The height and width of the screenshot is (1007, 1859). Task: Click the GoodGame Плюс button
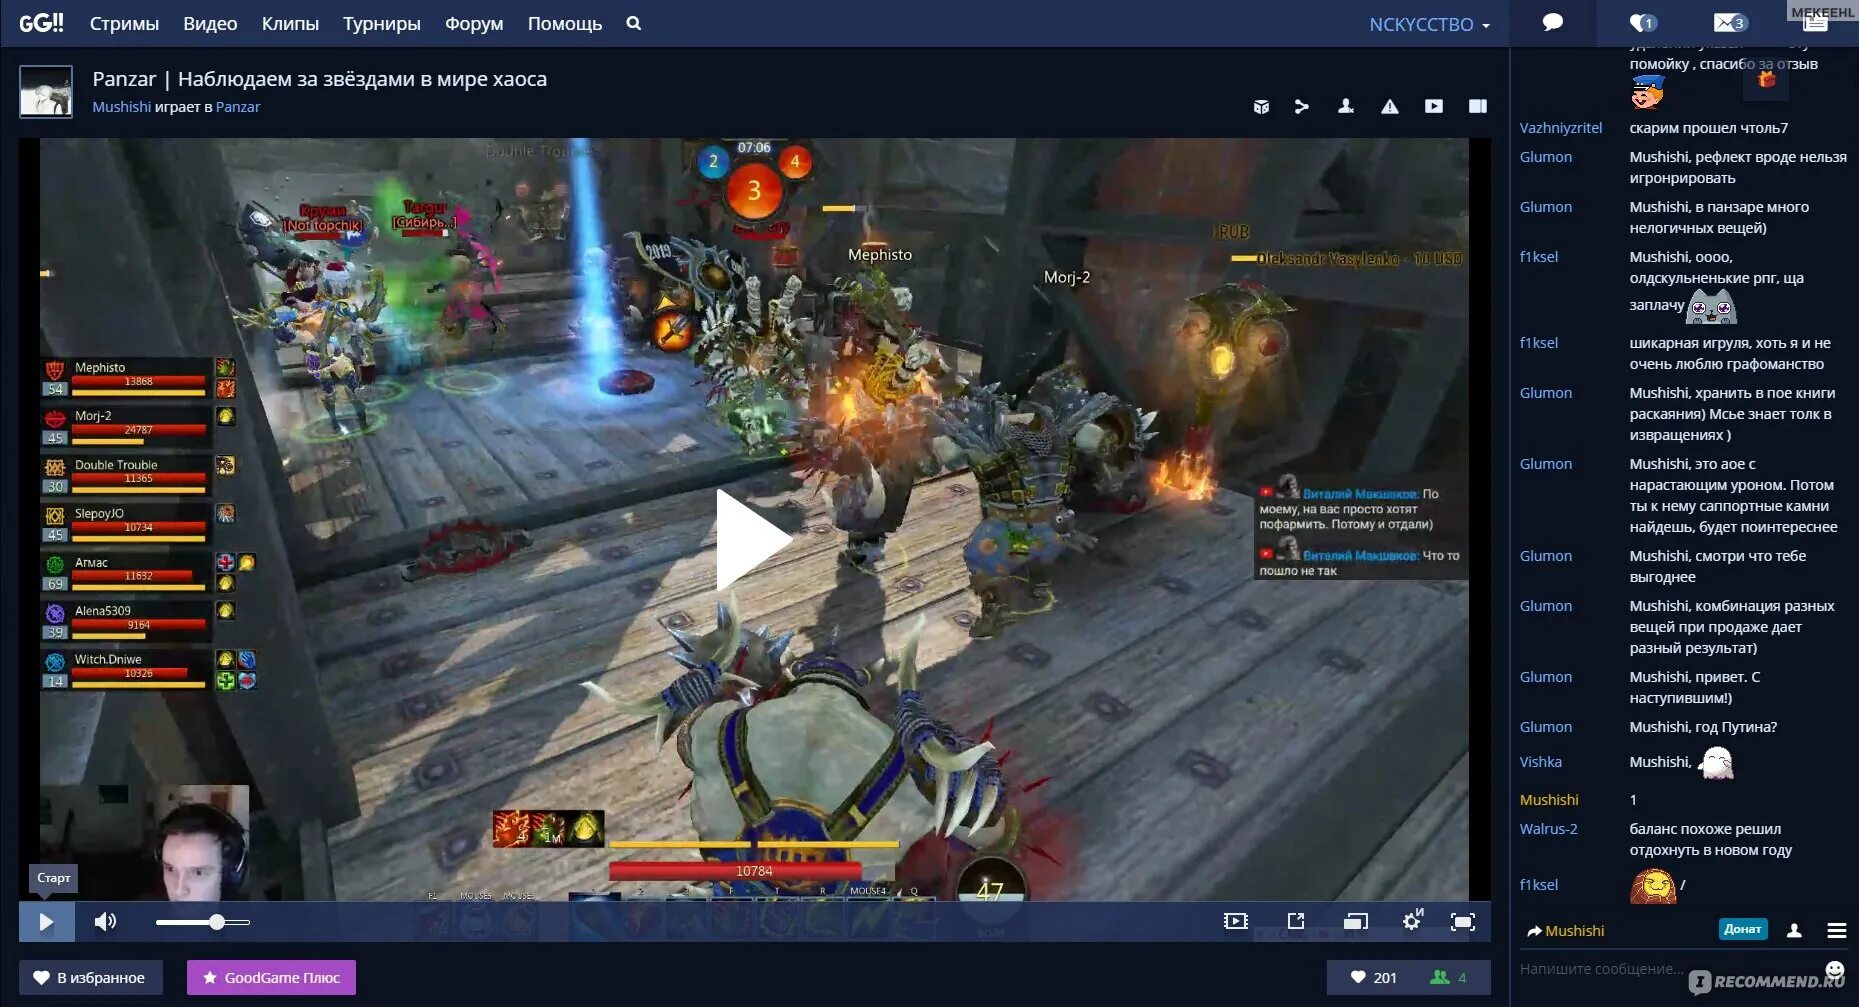[x=271, y=977]
